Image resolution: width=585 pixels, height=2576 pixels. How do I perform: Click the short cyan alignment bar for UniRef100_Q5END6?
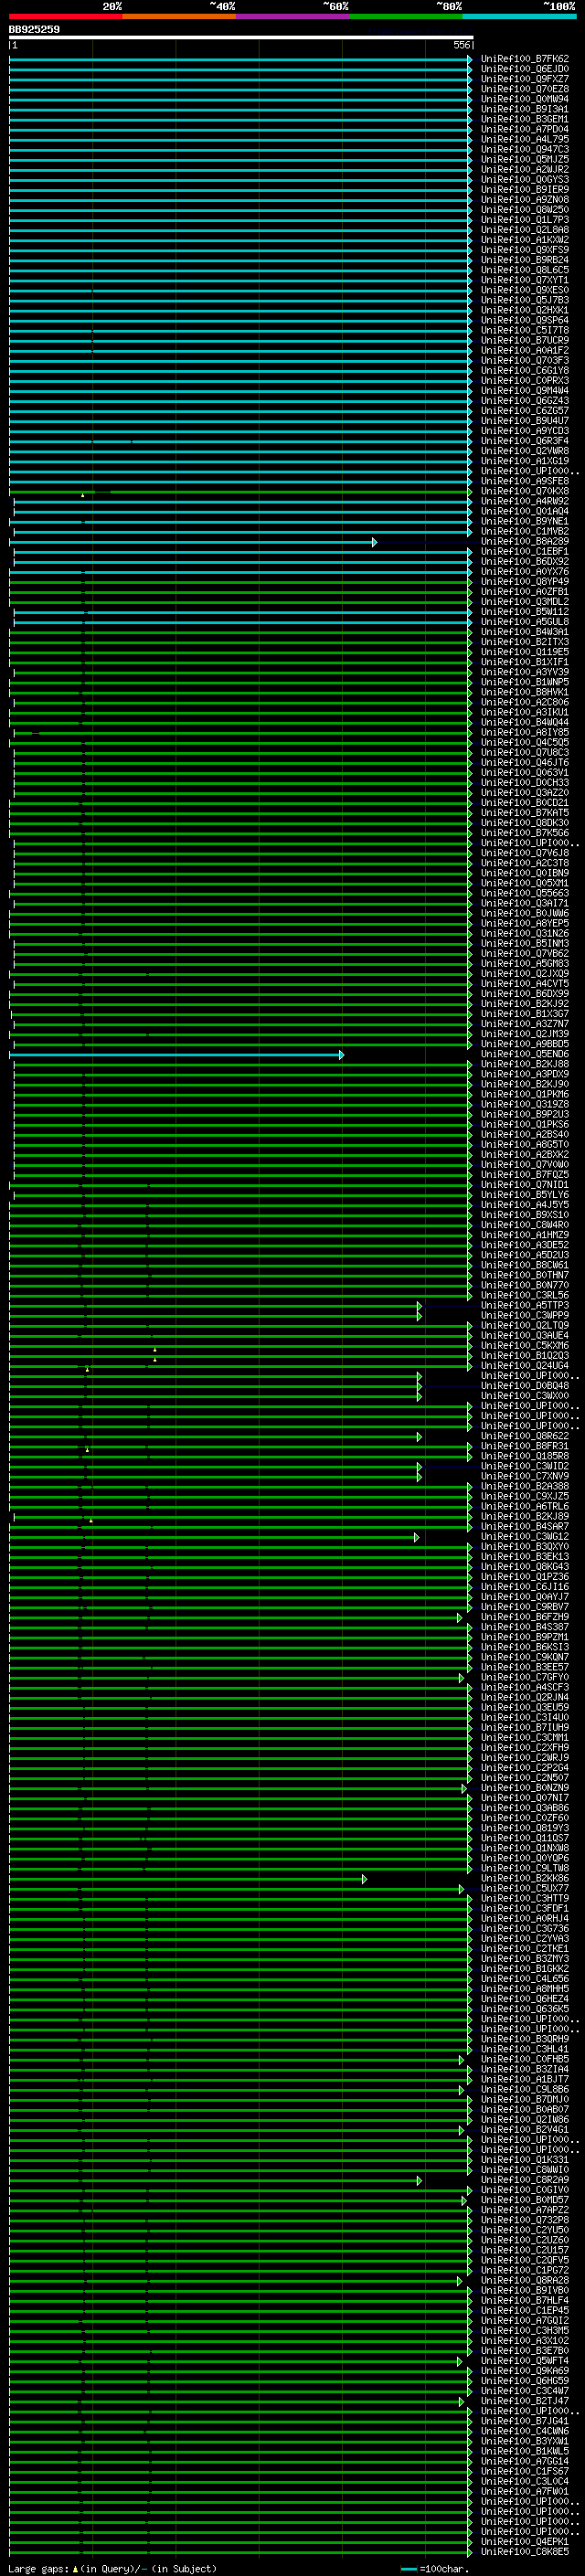click(x=177, y=1054)
